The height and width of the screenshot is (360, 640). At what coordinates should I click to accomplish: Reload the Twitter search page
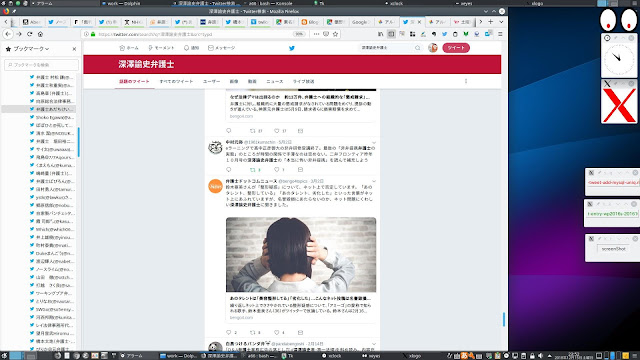29,34
